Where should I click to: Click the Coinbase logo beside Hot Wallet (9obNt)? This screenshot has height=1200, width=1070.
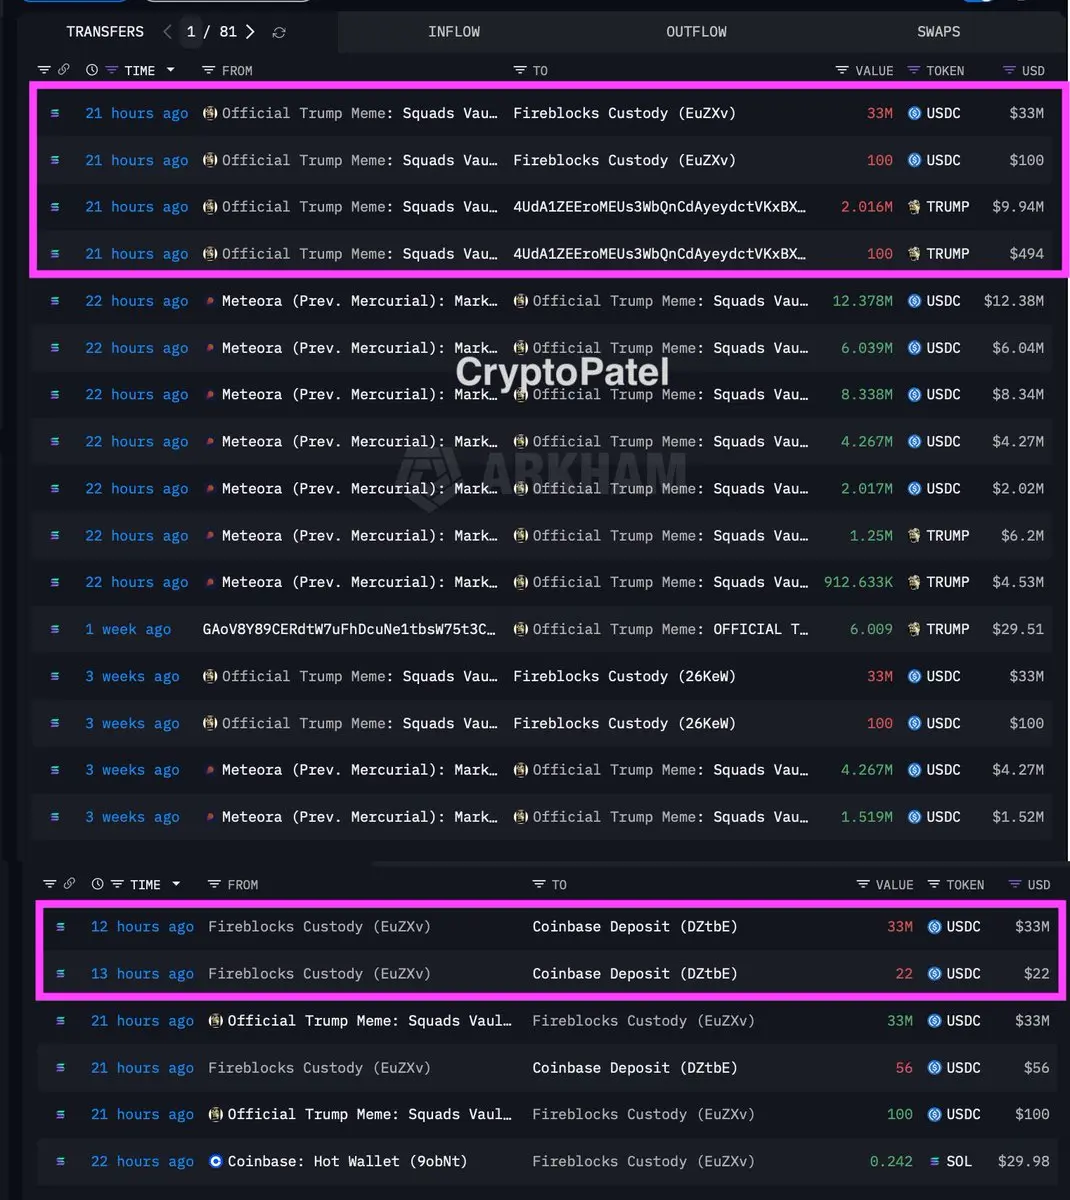tap(215, 1161)
